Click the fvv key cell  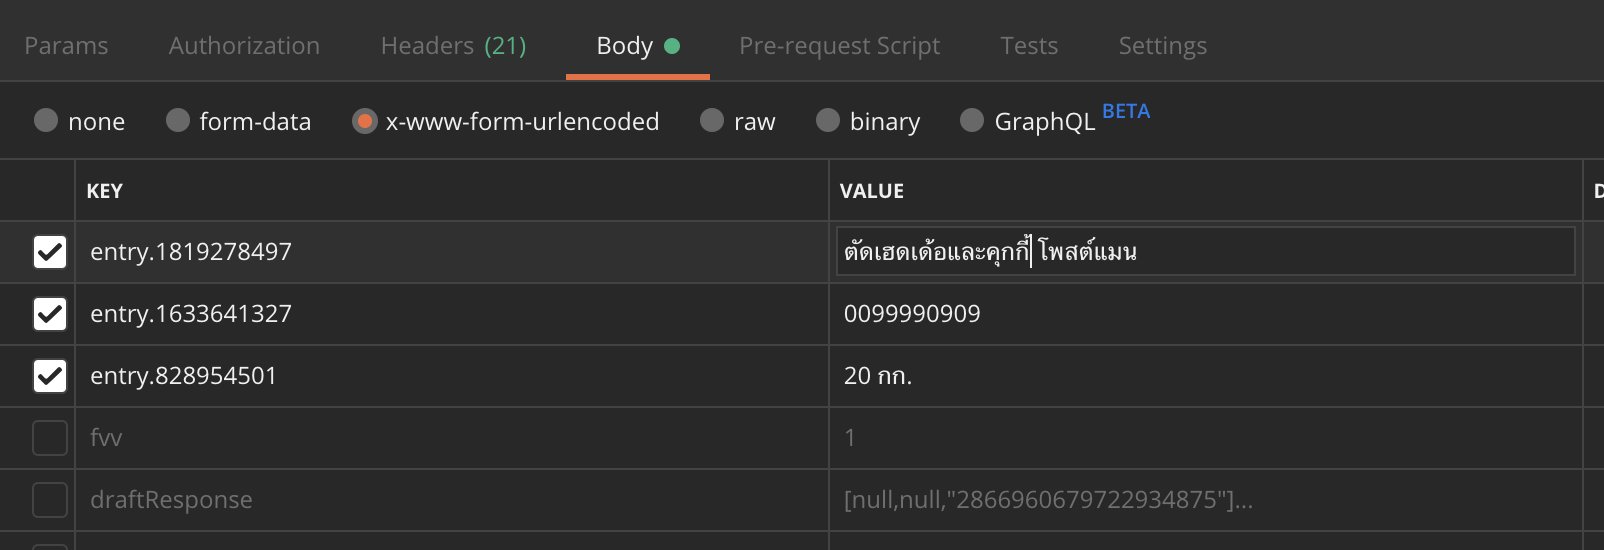452,438
